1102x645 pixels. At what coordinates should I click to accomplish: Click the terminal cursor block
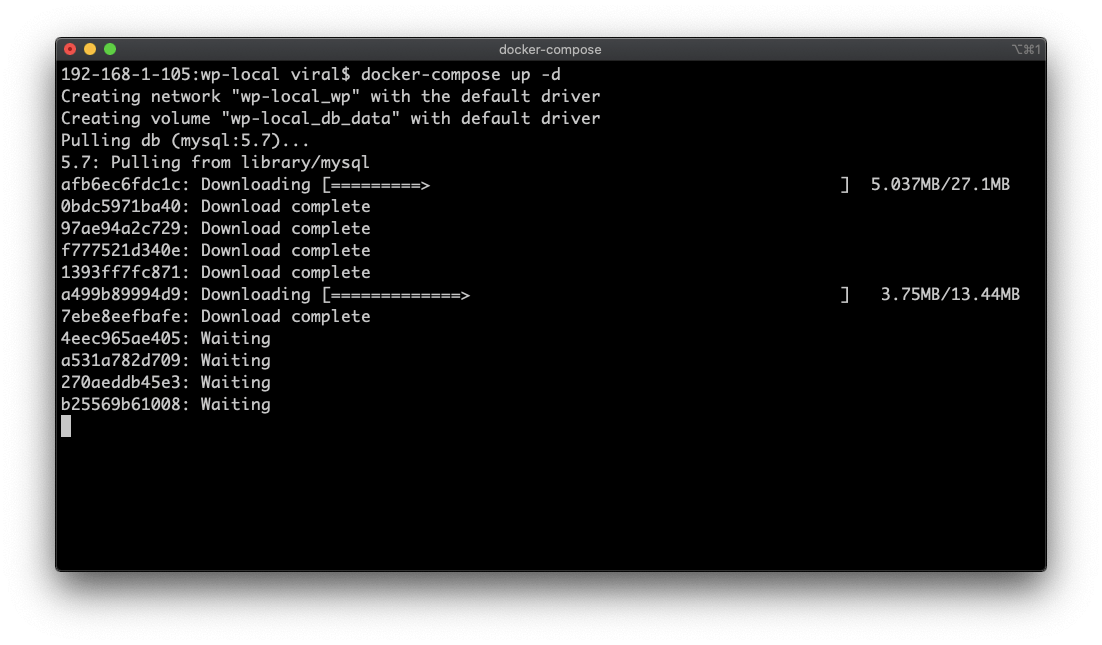[x=66, y=426]
